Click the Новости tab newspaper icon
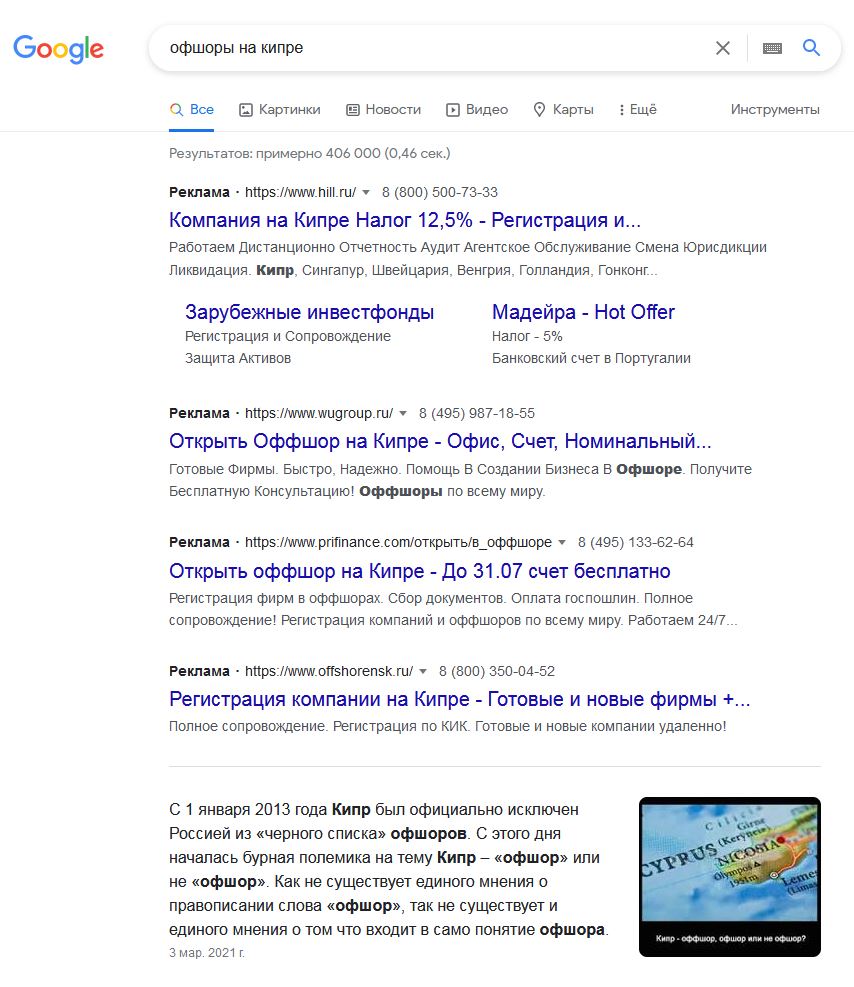Screen dimensions: 854x987 click(353, 110)
